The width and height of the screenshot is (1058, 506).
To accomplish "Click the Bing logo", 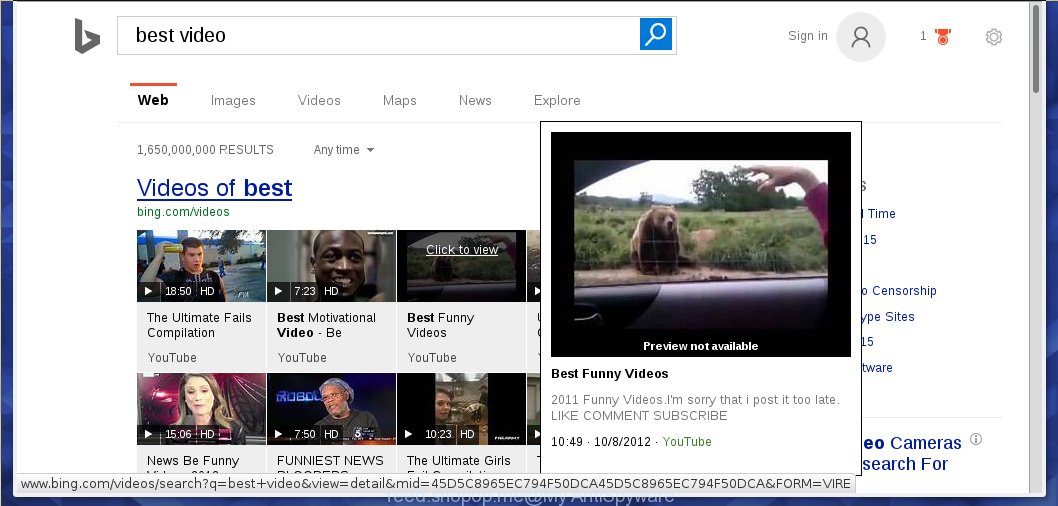I will (87, 36).
